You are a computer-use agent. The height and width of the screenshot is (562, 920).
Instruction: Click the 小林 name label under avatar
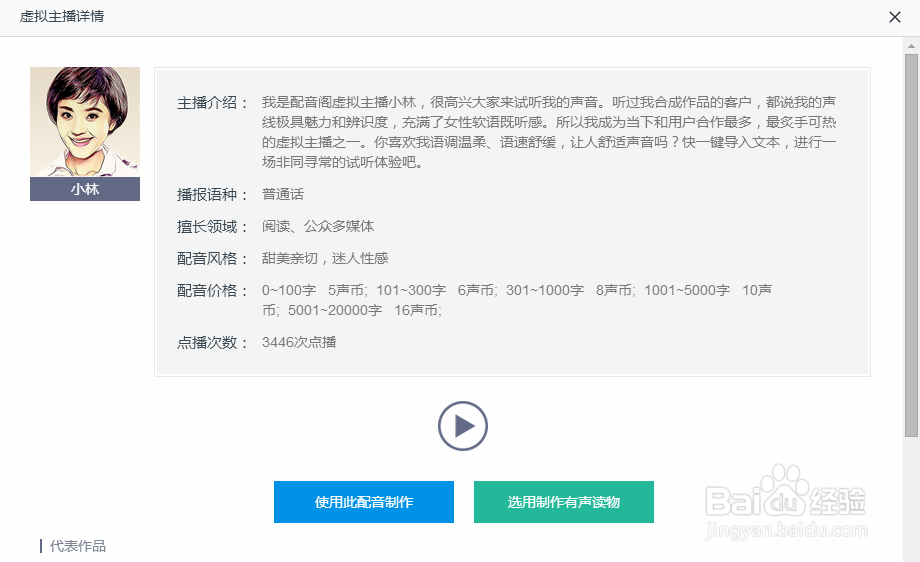(85, 189)
